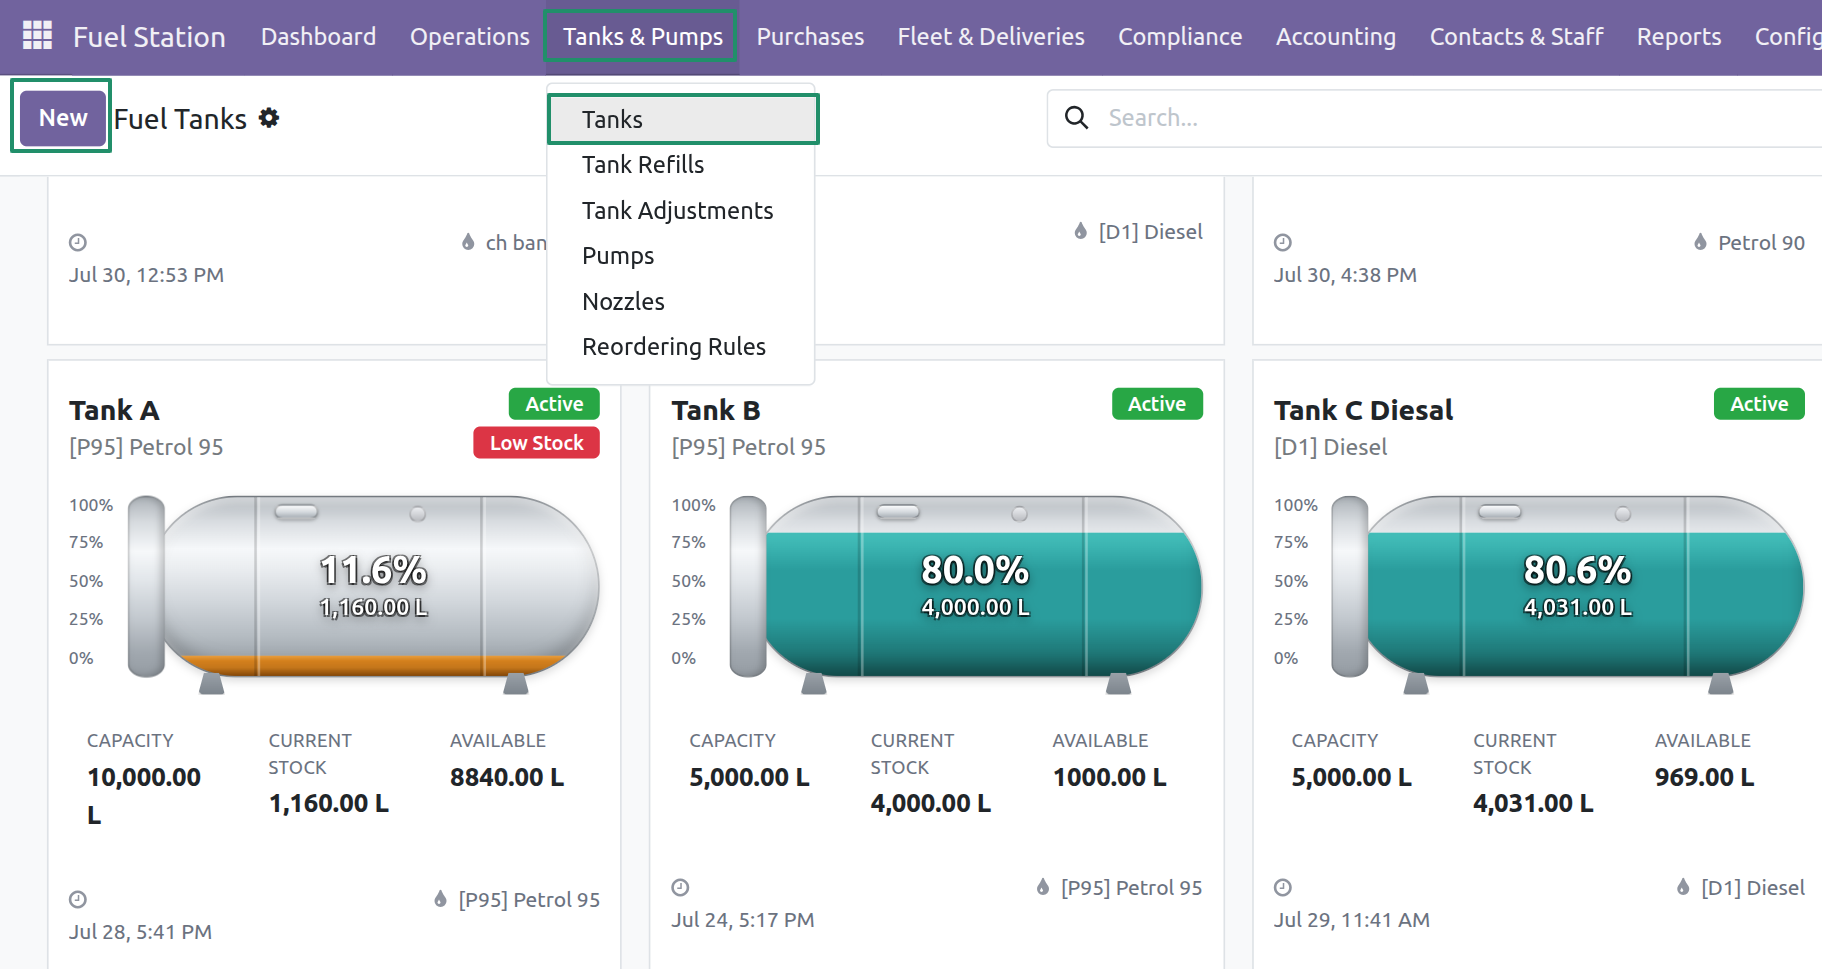
Task: Click the fuel drop icon beside top [D1] Diesel
Action: click(x=1080, y=231)
